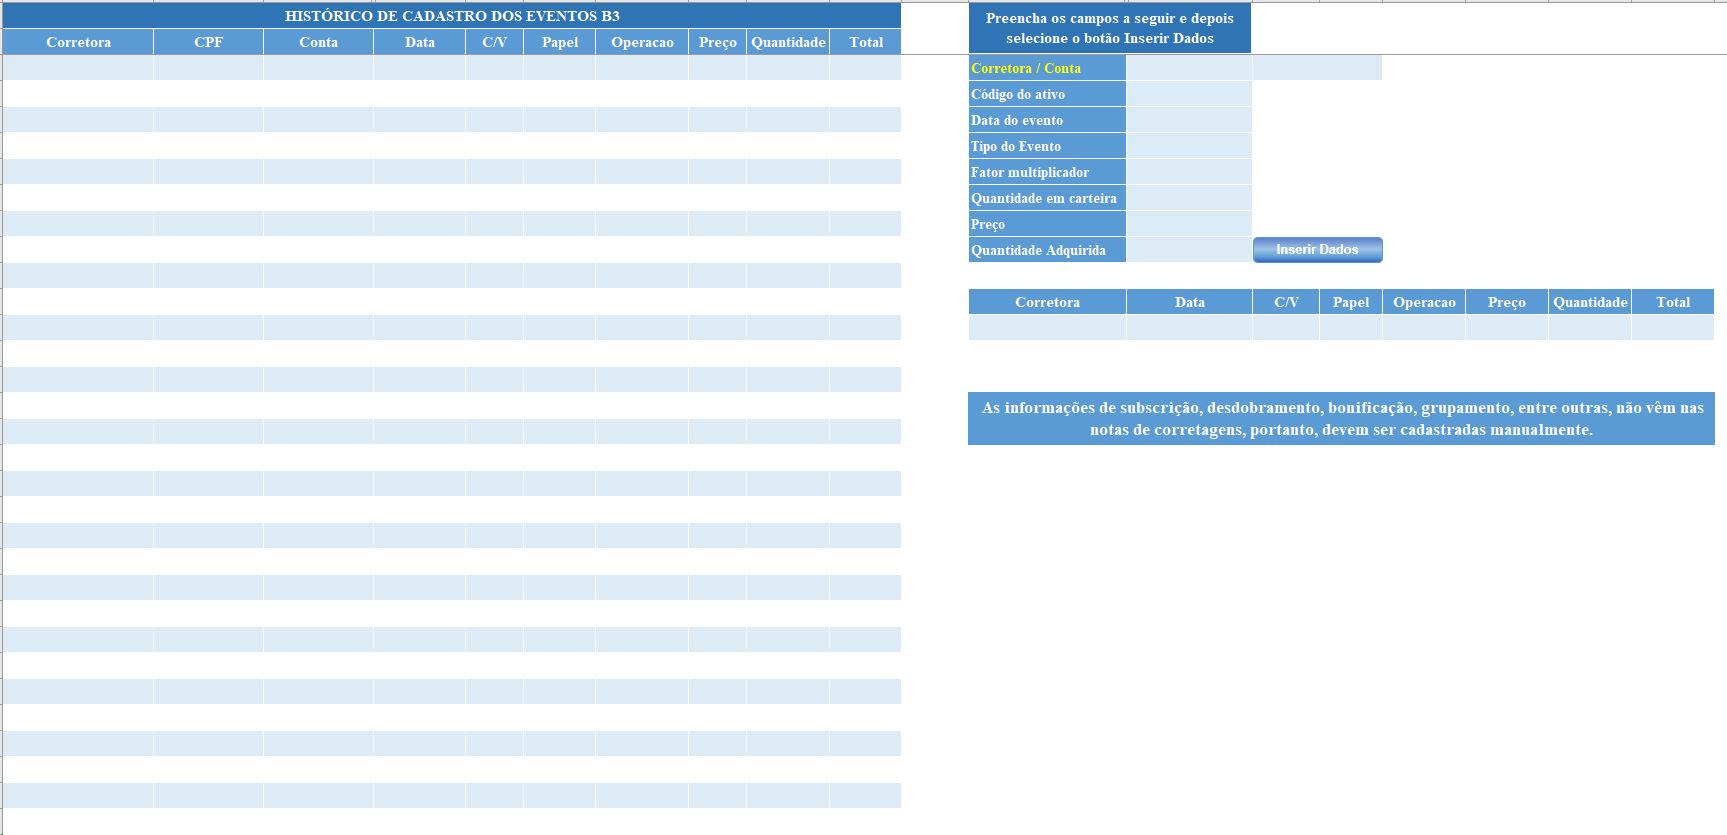Select the Quantidade Adquirida input cell
Viewport: 1727px width, 835px height.
pyautogui.click(x=1189, y=250)
